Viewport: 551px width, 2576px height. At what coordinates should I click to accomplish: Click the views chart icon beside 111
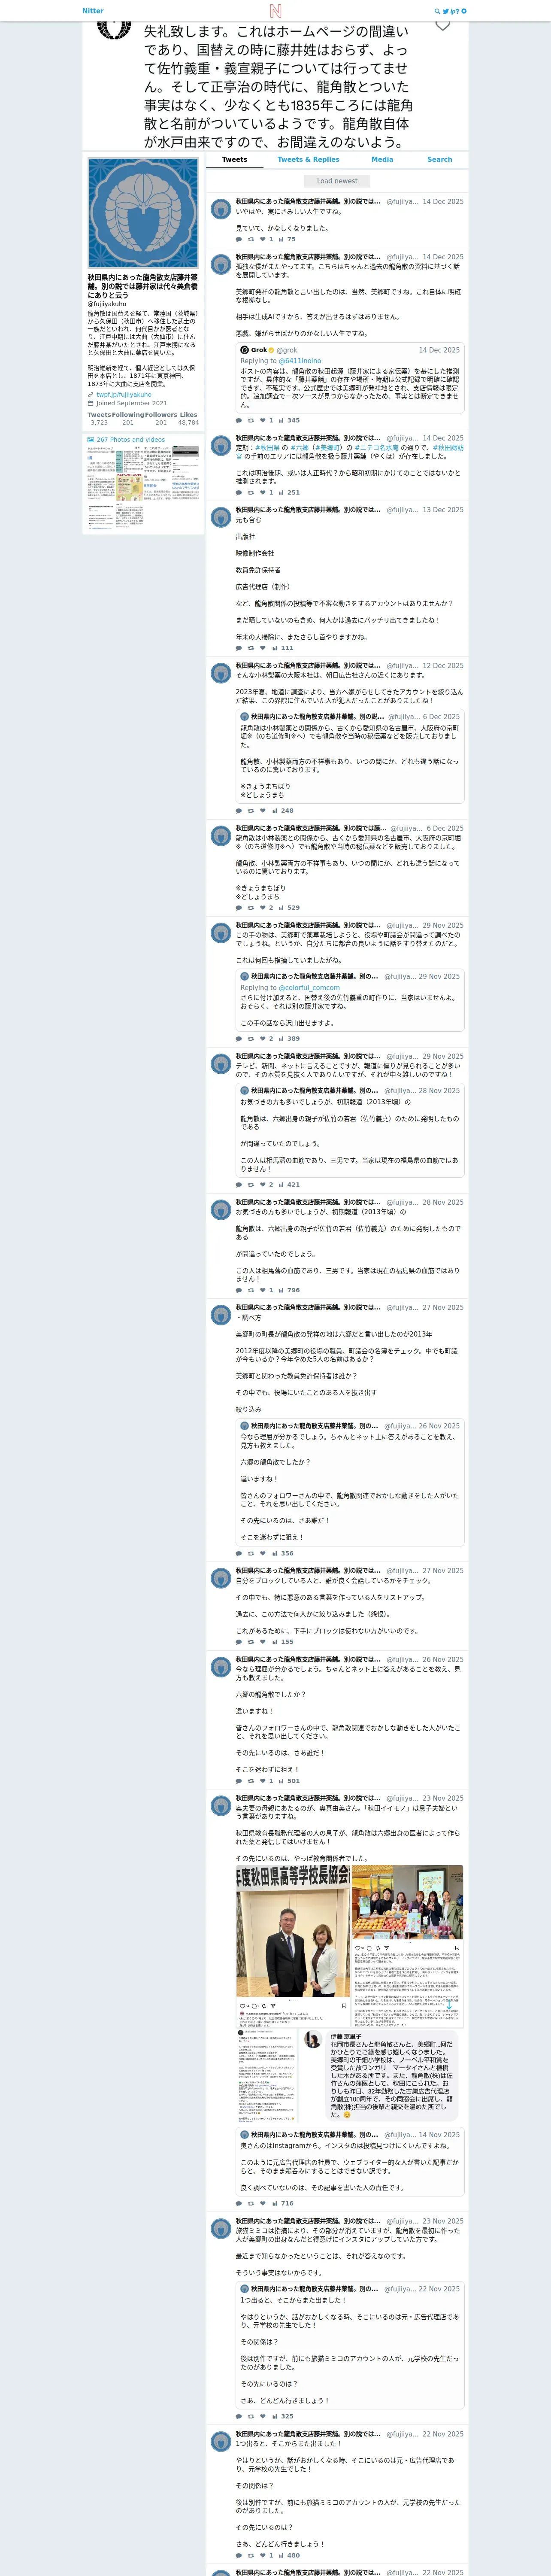click(x=275, y=648)
